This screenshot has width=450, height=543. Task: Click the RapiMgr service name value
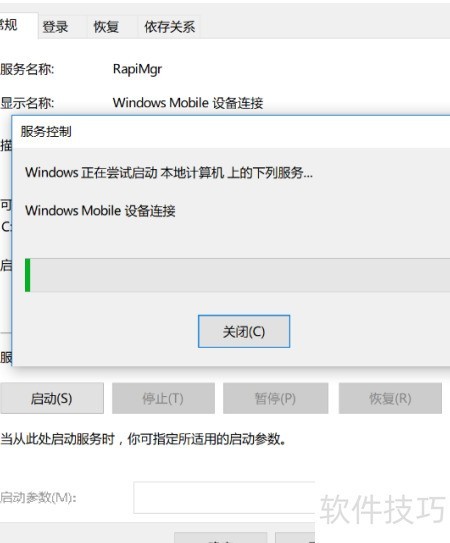137,69
